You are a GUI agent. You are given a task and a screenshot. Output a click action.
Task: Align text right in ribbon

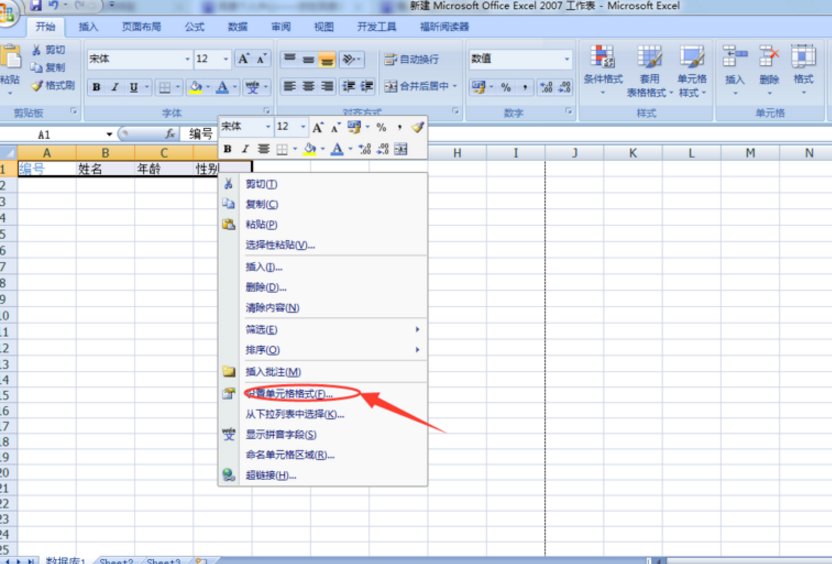327,86
